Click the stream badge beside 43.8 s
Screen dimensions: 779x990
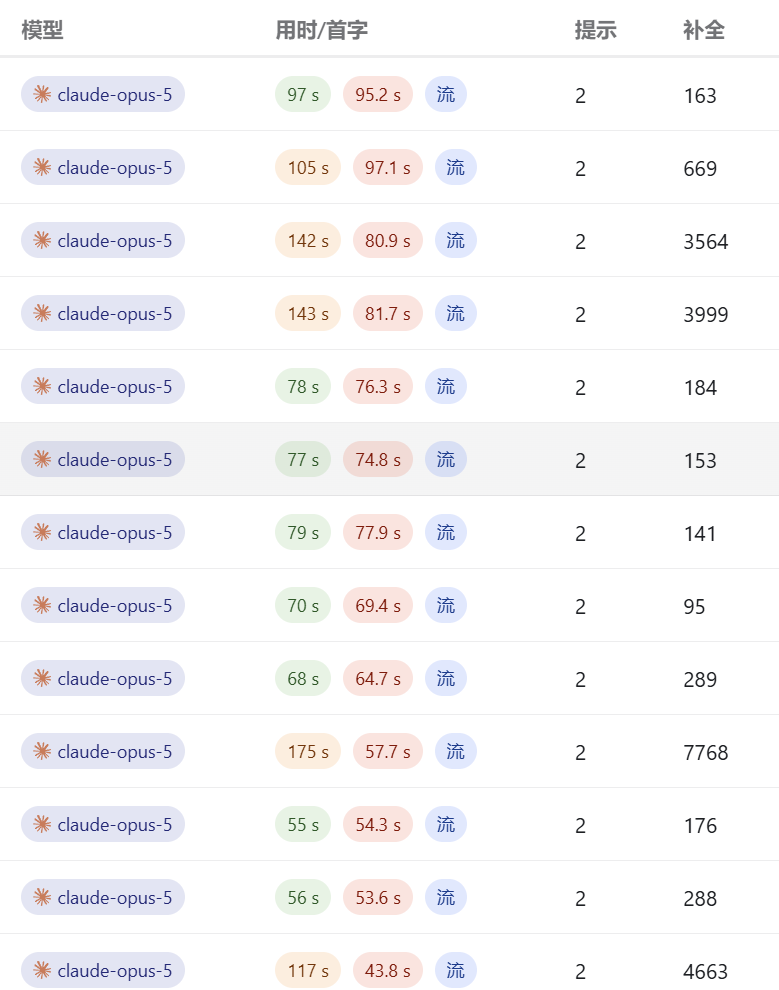point(456,970)
